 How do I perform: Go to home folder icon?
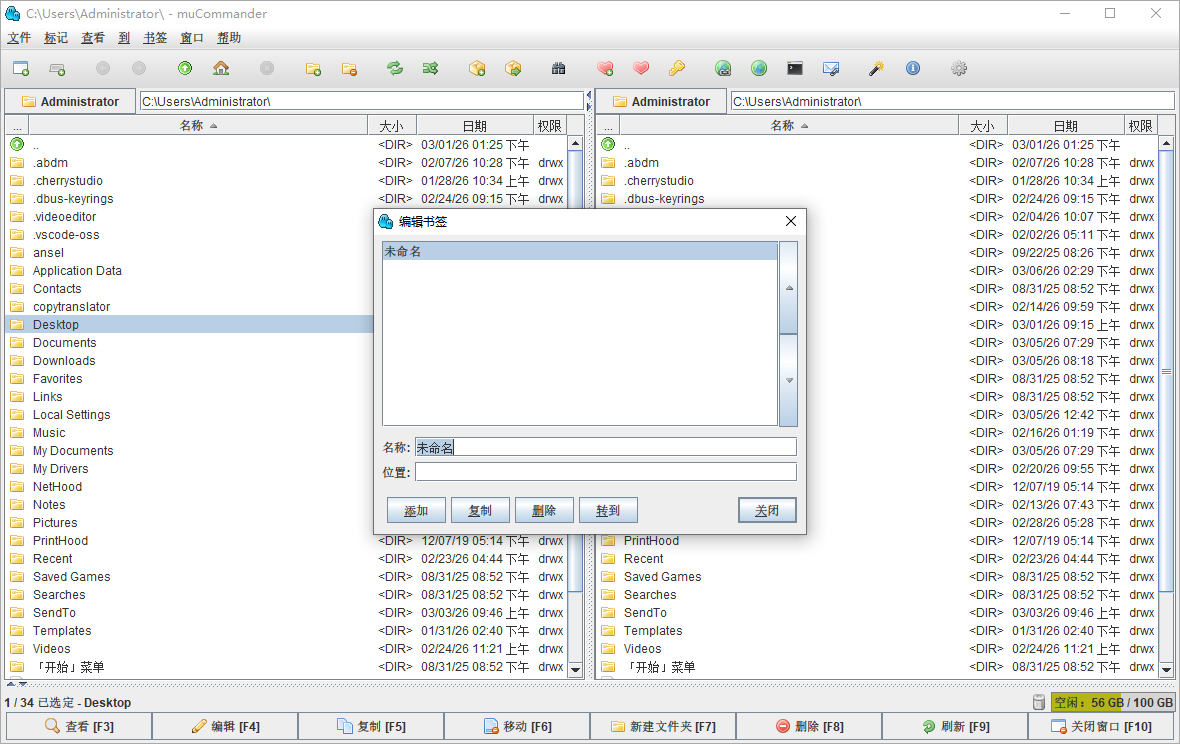[x=222, y=68]
